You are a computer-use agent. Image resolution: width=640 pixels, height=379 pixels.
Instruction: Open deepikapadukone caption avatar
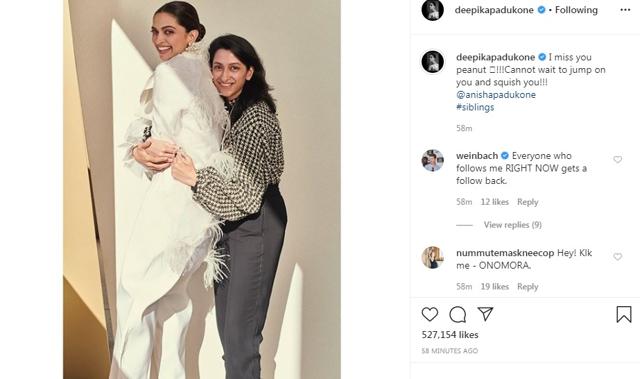(433, 62)
